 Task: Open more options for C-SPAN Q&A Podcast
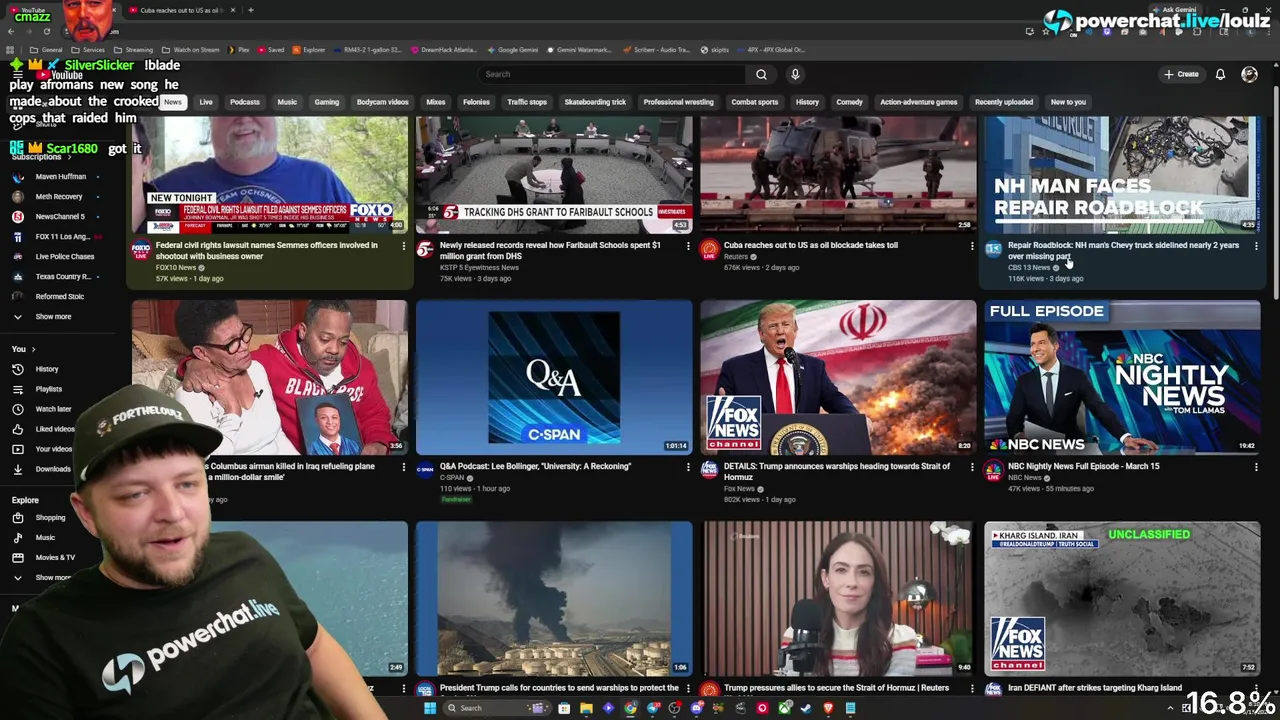click(688, 467)
